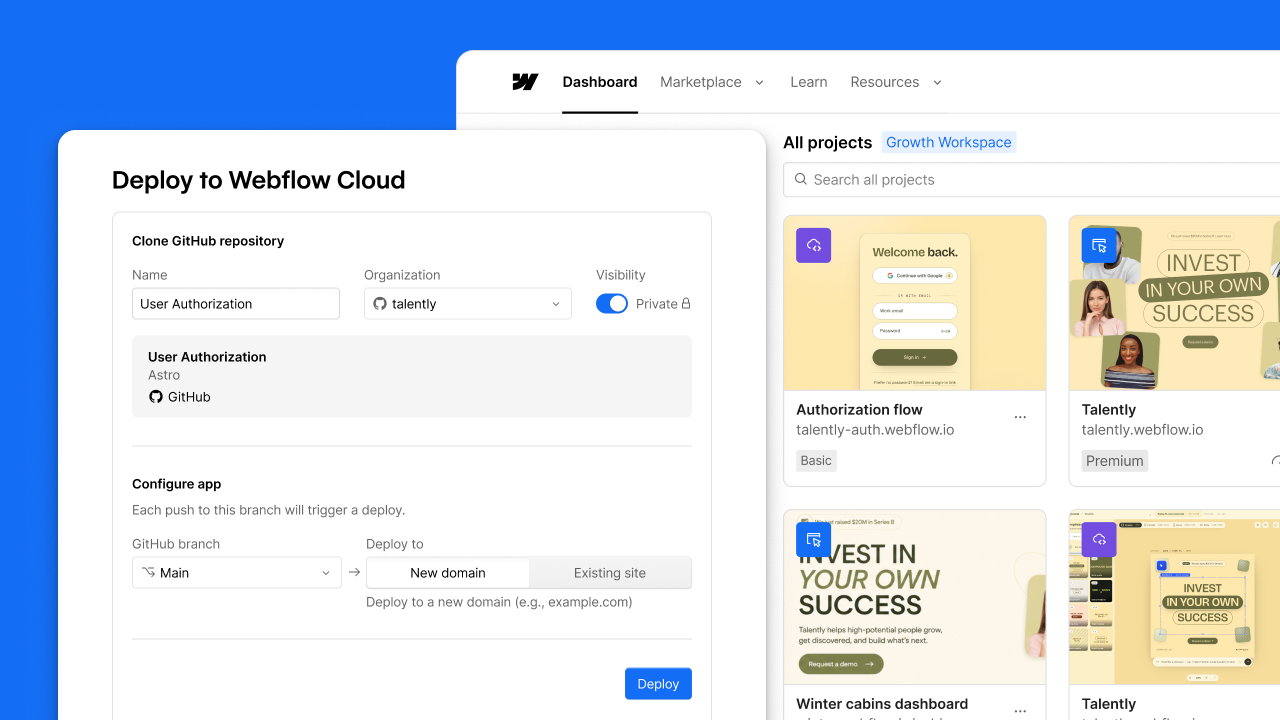Click the Authorization flow project title

859,409
